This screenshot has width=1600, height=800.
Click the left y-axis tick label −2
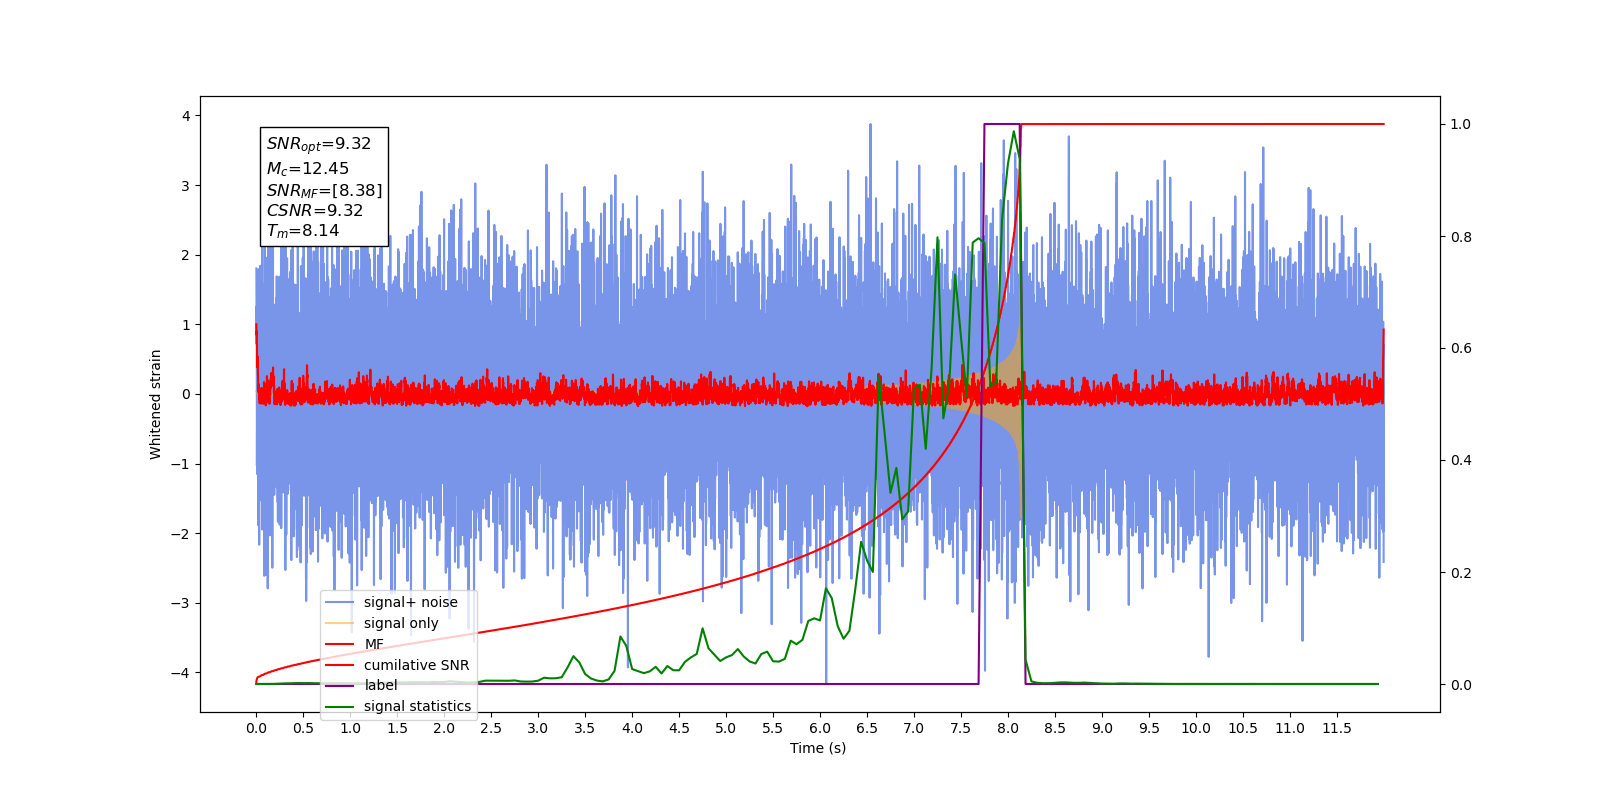click(x=180, y=534)
